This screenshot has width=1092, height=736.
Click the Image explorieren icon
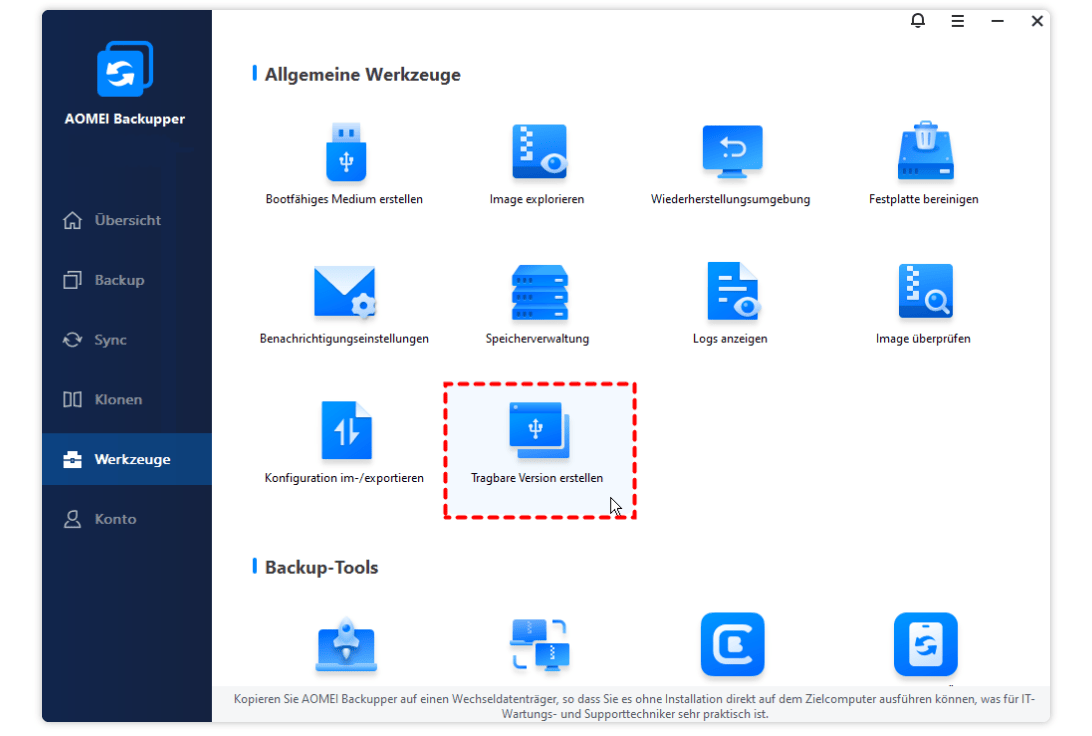(x=538, y=153)
